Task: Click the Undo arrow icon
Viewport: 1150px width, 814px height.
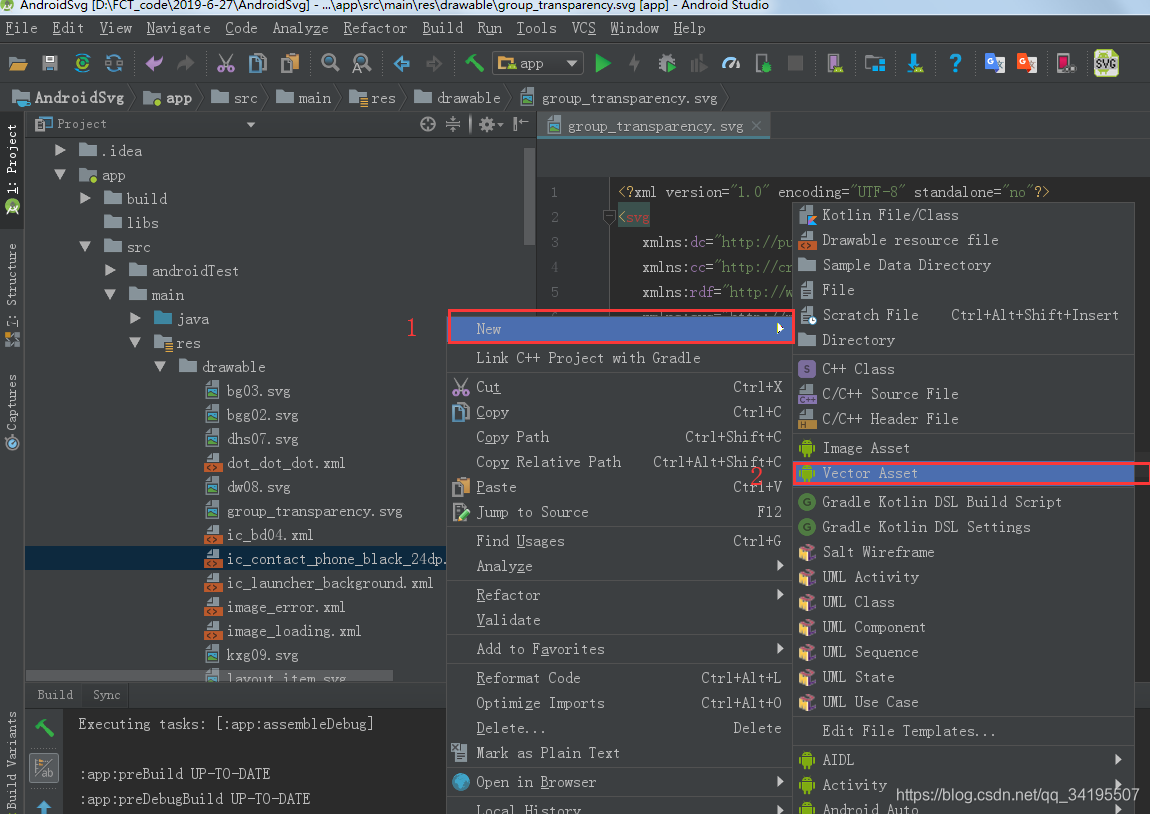Action: click(x=154, y=63)
